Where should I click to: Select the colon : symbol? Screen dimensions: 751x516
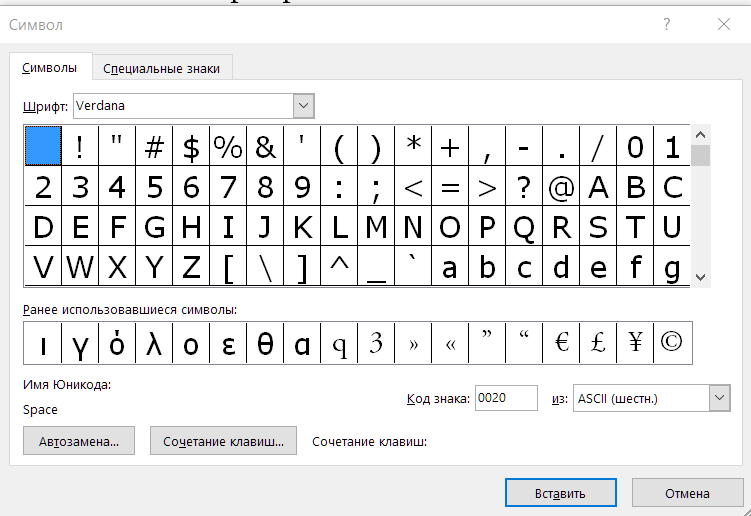[339, 186]
